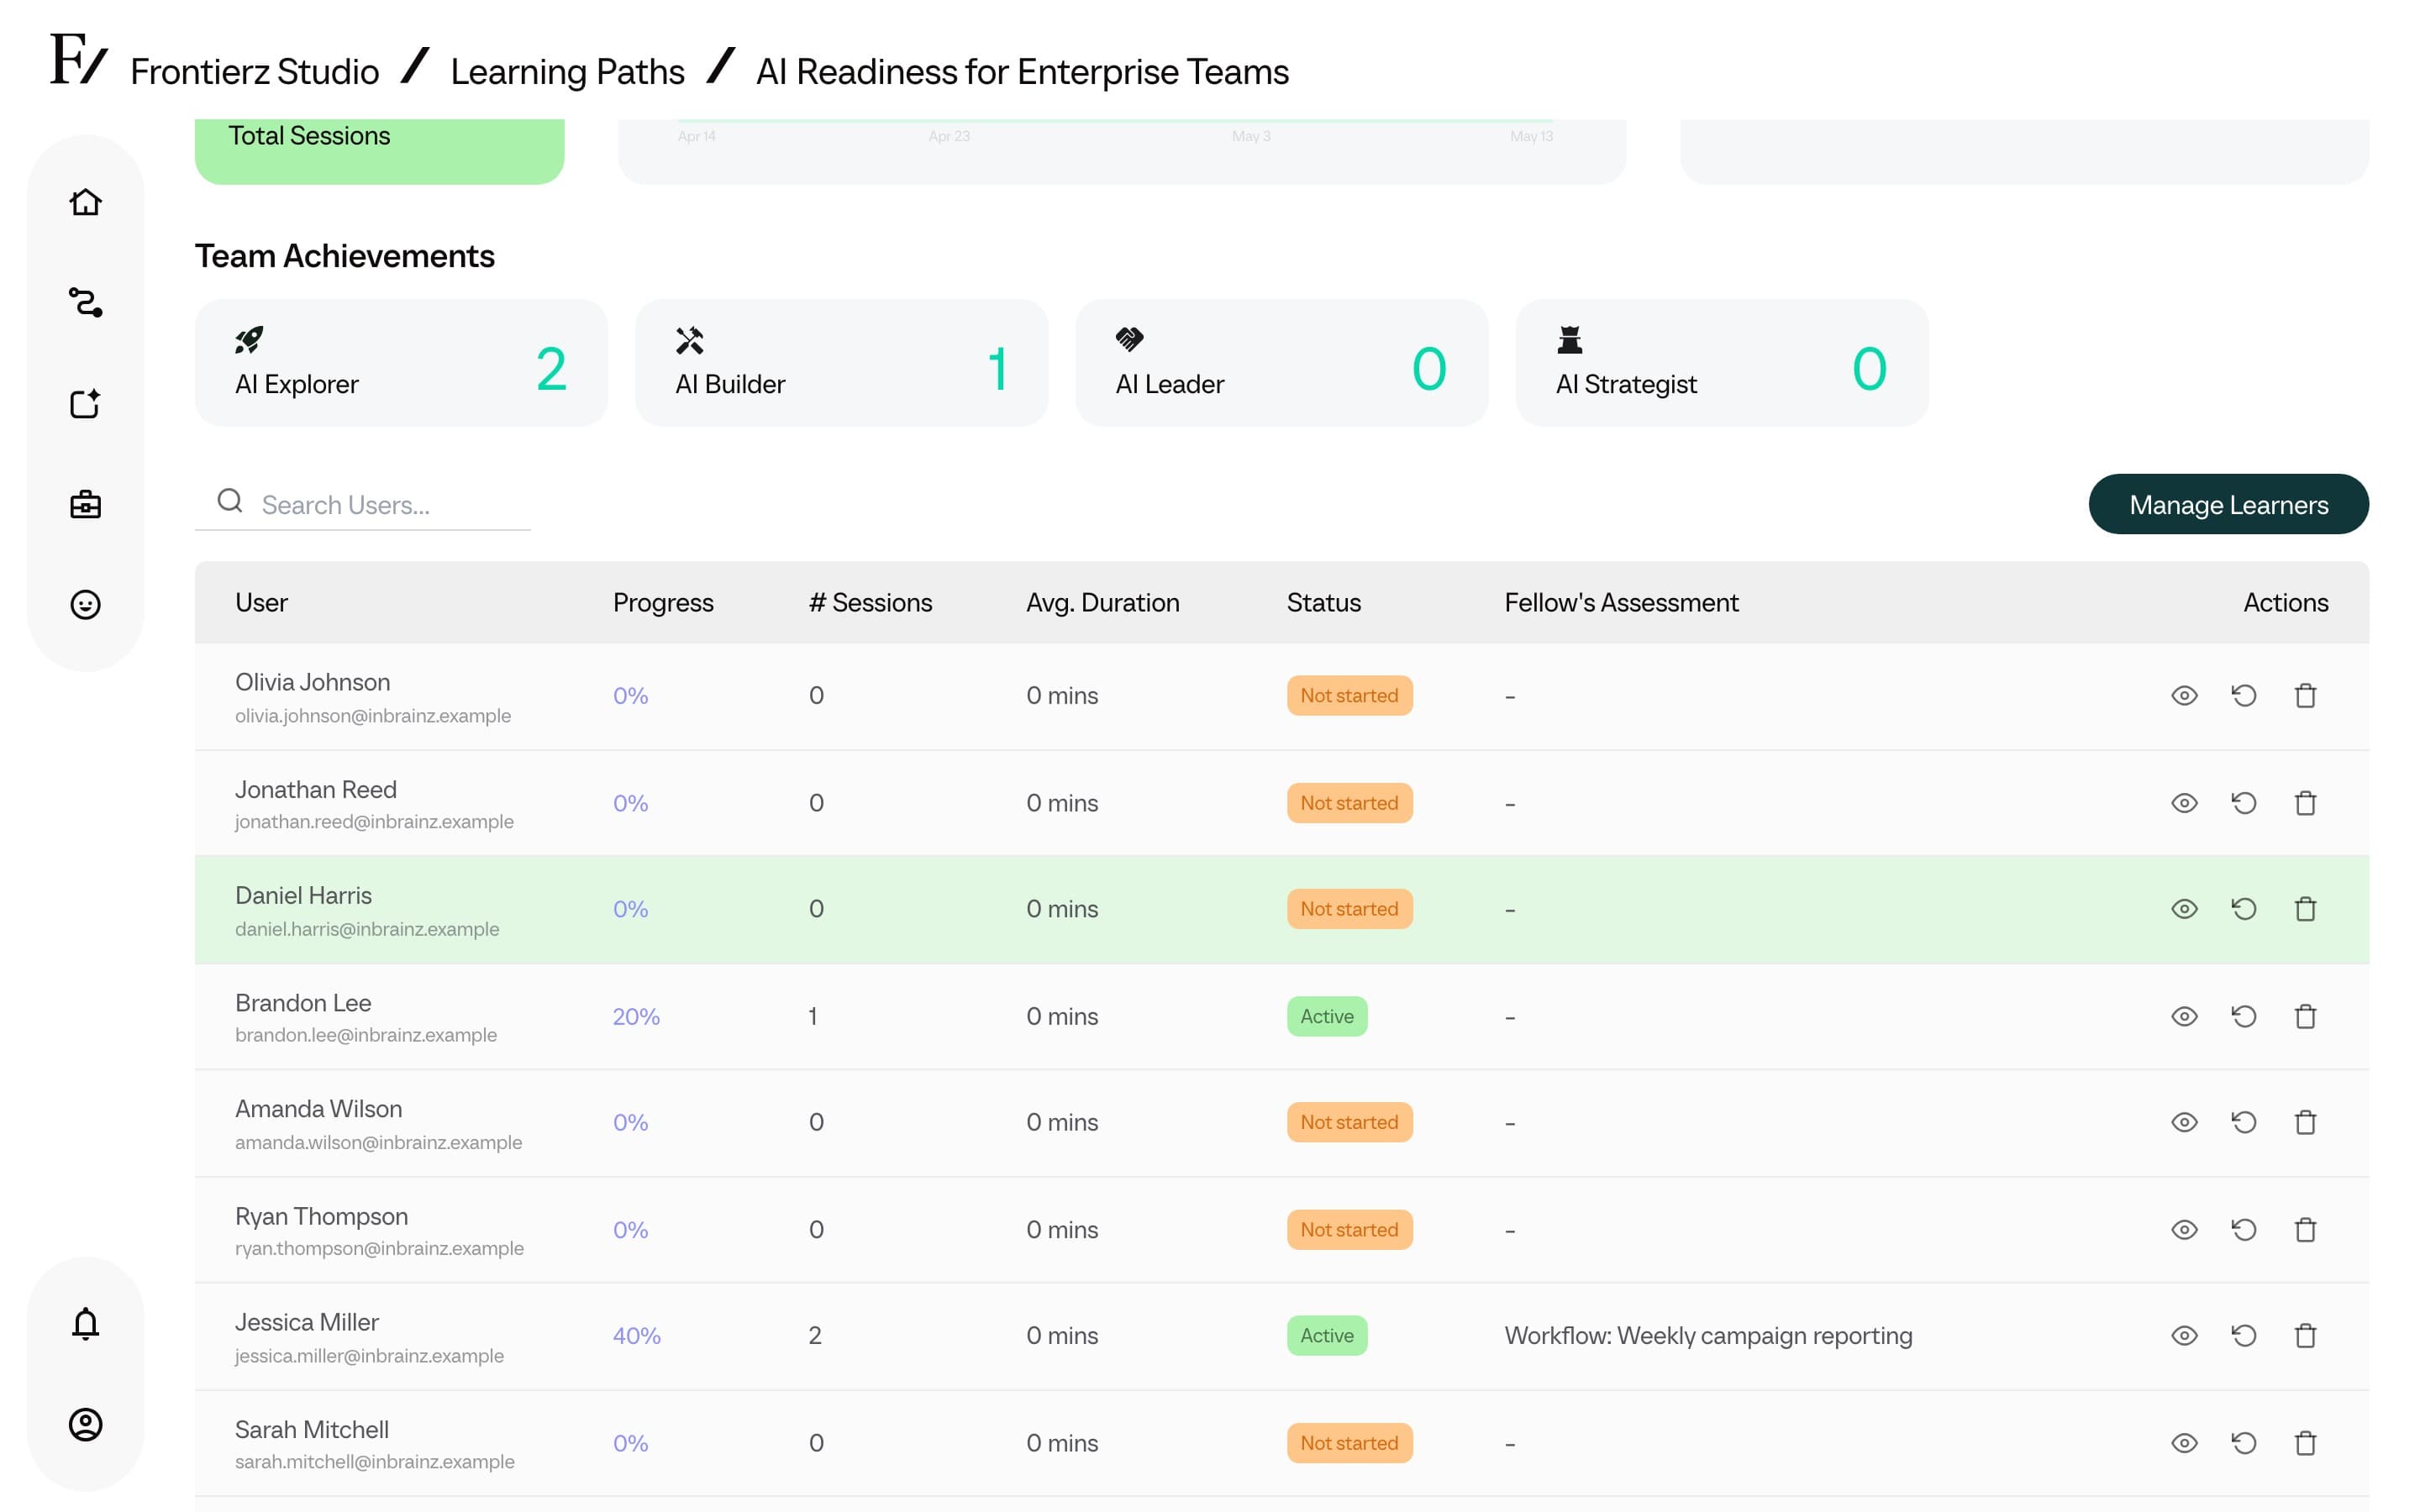This screenshot has height=1512, width=2420.
Task: Open the learning paths route icon in sidebar
Action: point(85,302)
